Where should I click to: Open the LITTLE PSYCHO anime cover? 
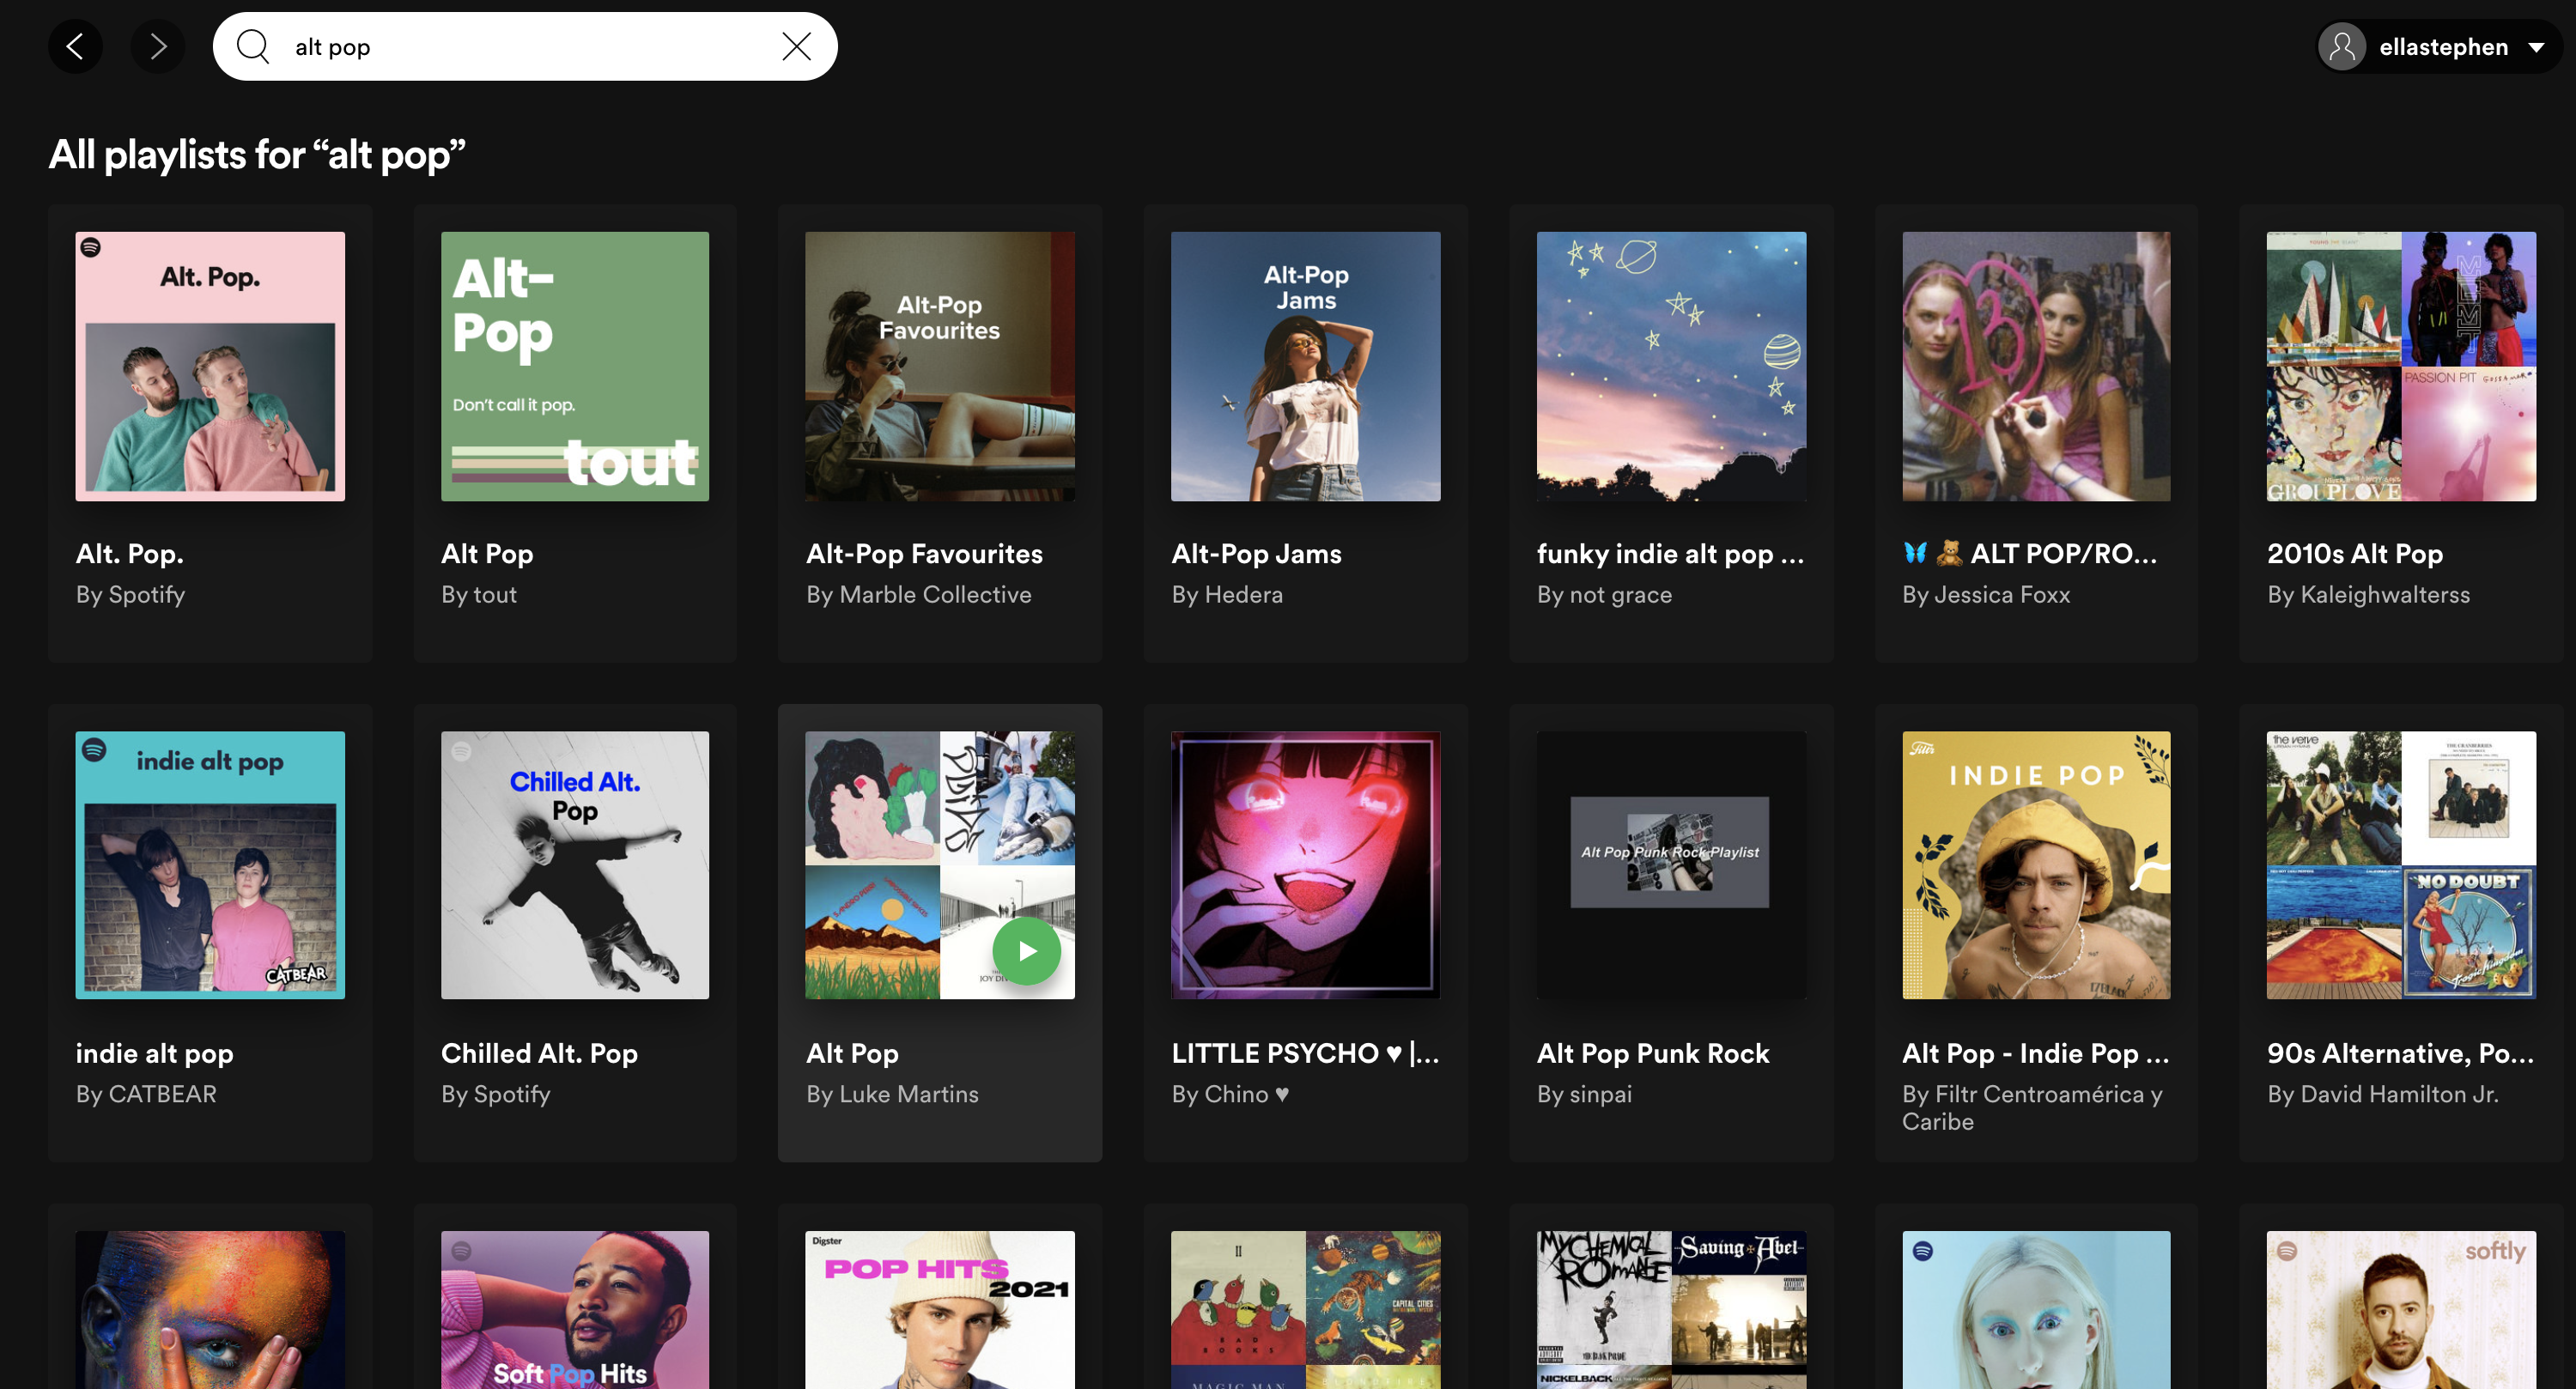coord(1305,865)
